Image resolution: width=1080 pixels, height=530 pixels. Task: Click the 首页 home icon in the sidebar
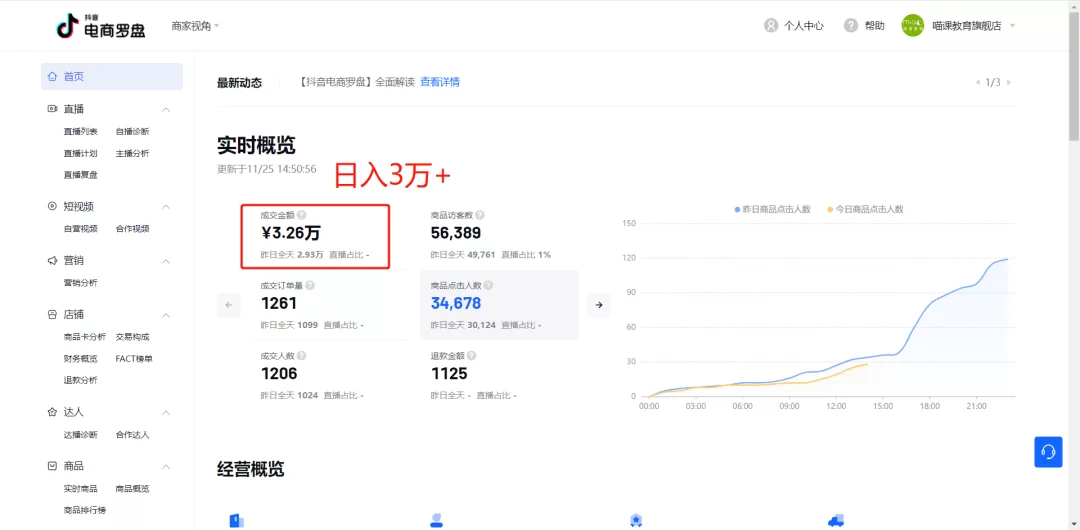[x=52, y=77]
